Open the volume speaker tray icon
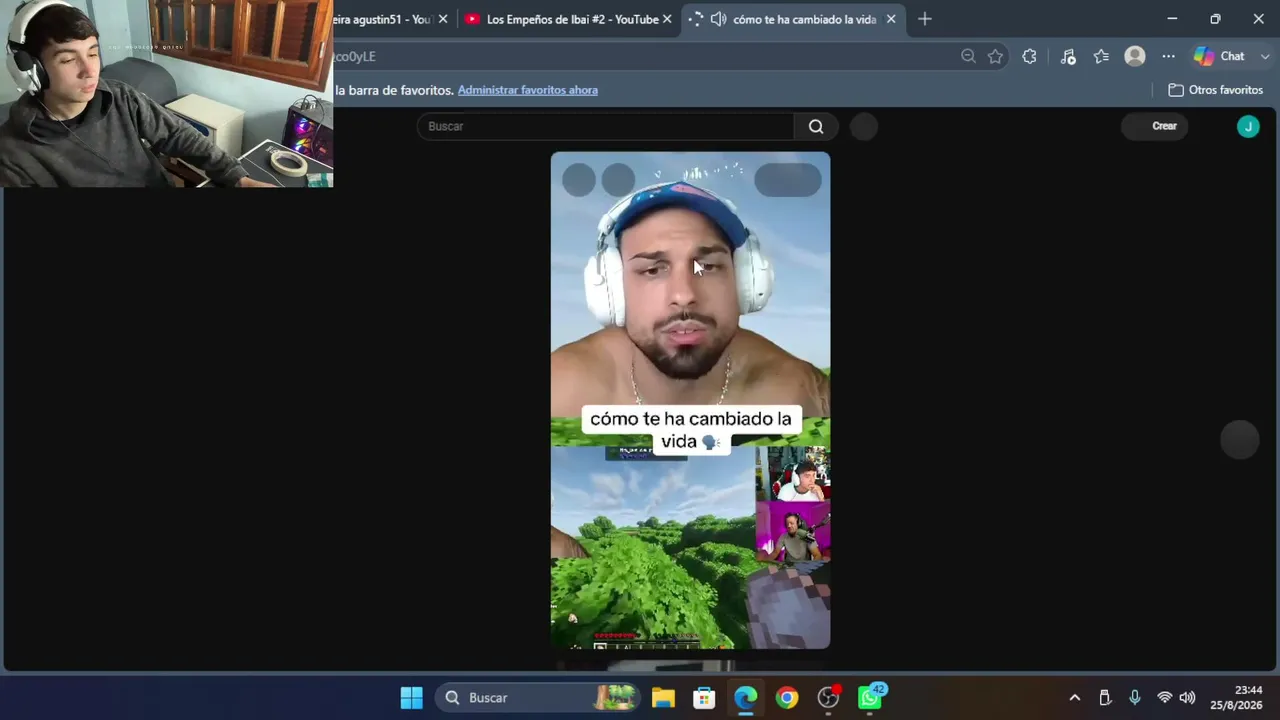This screenshot has width=1280, height=720. 1188,698
